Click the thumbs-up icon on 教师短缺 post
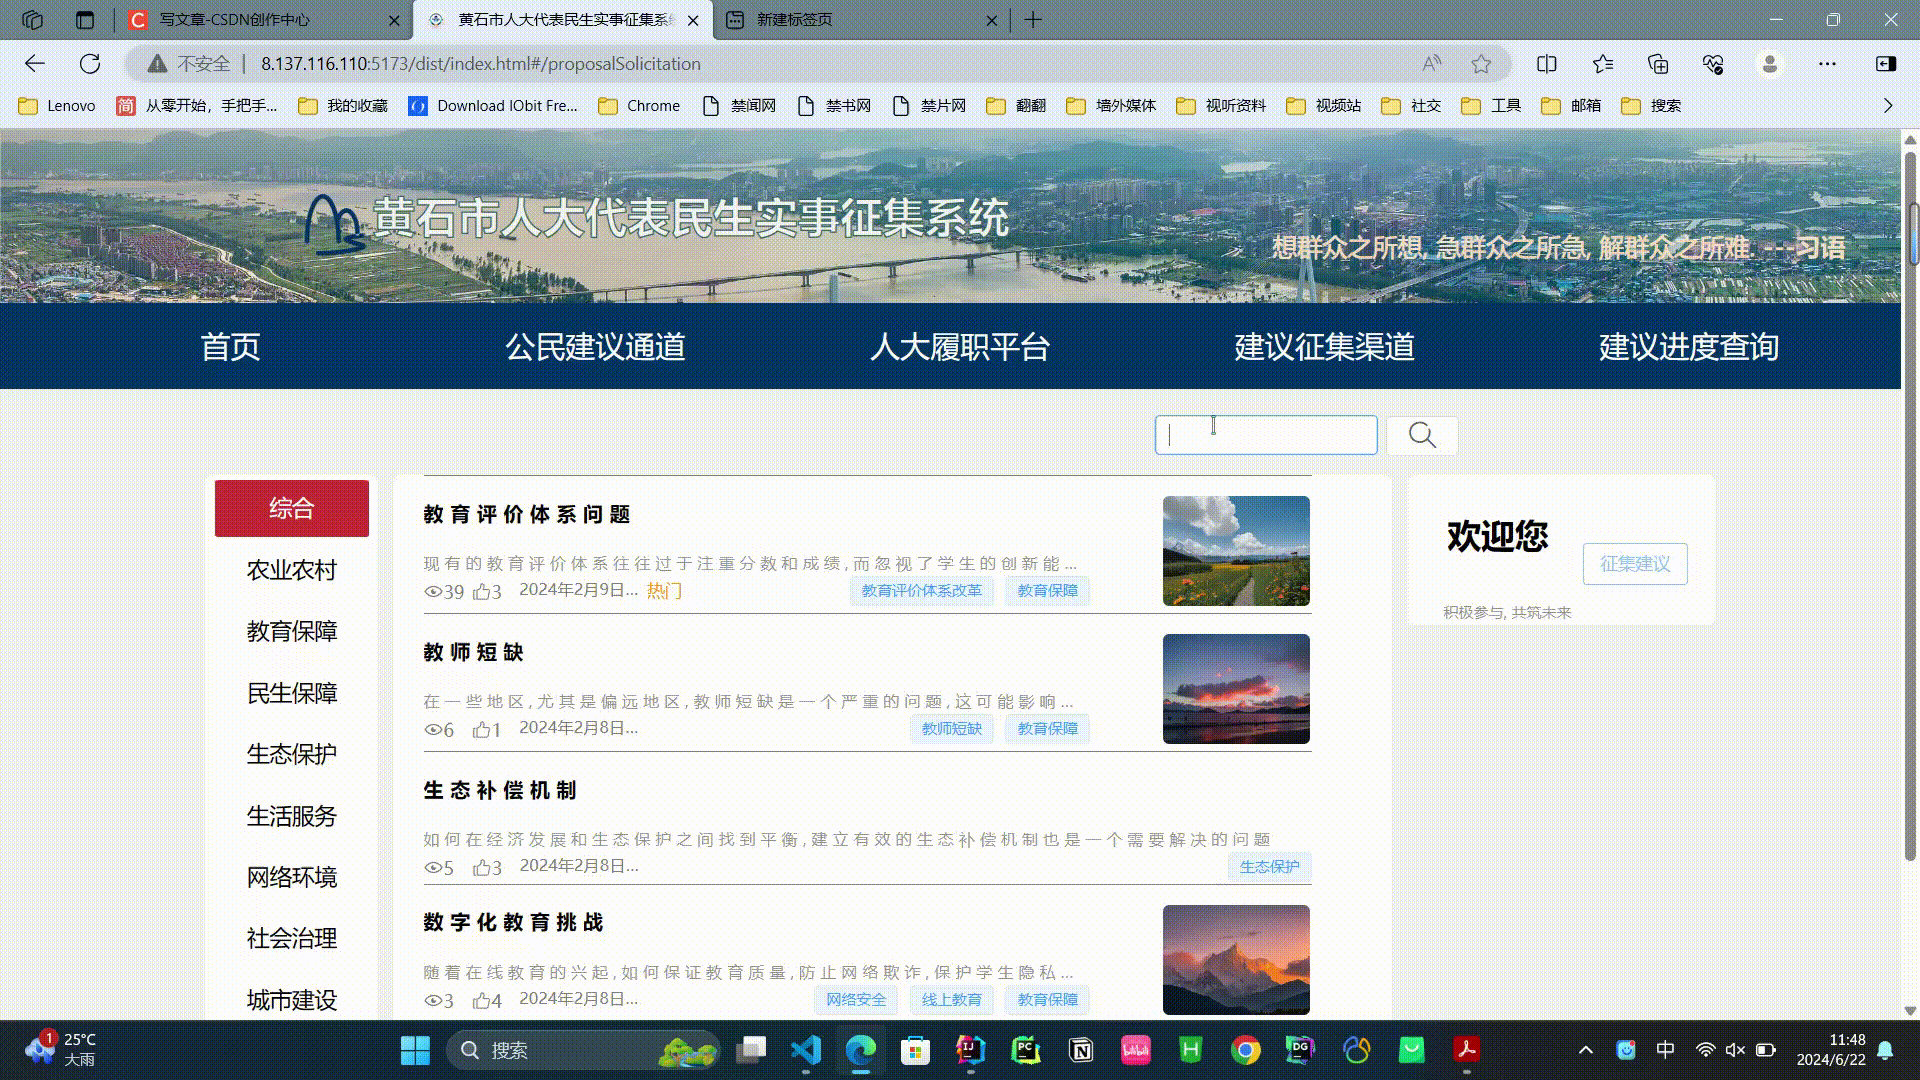1920x1080 pixels. tap(482, 729)
